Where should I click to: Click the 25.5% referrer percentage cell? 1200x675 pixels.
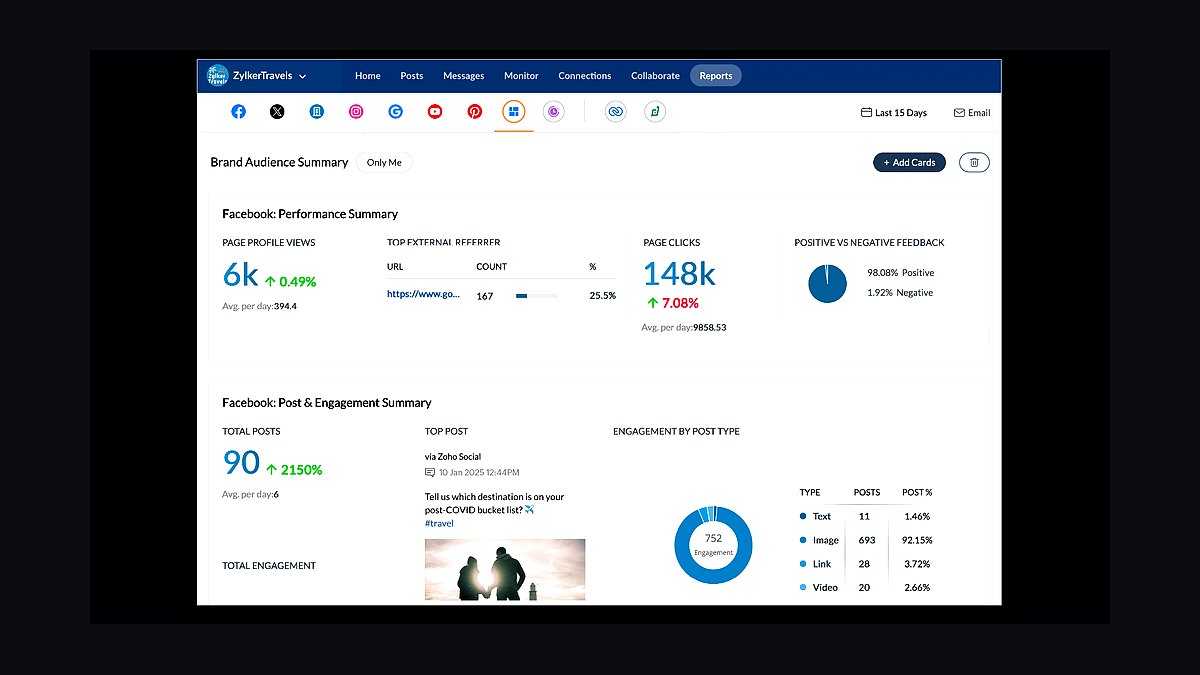[603, 296]
